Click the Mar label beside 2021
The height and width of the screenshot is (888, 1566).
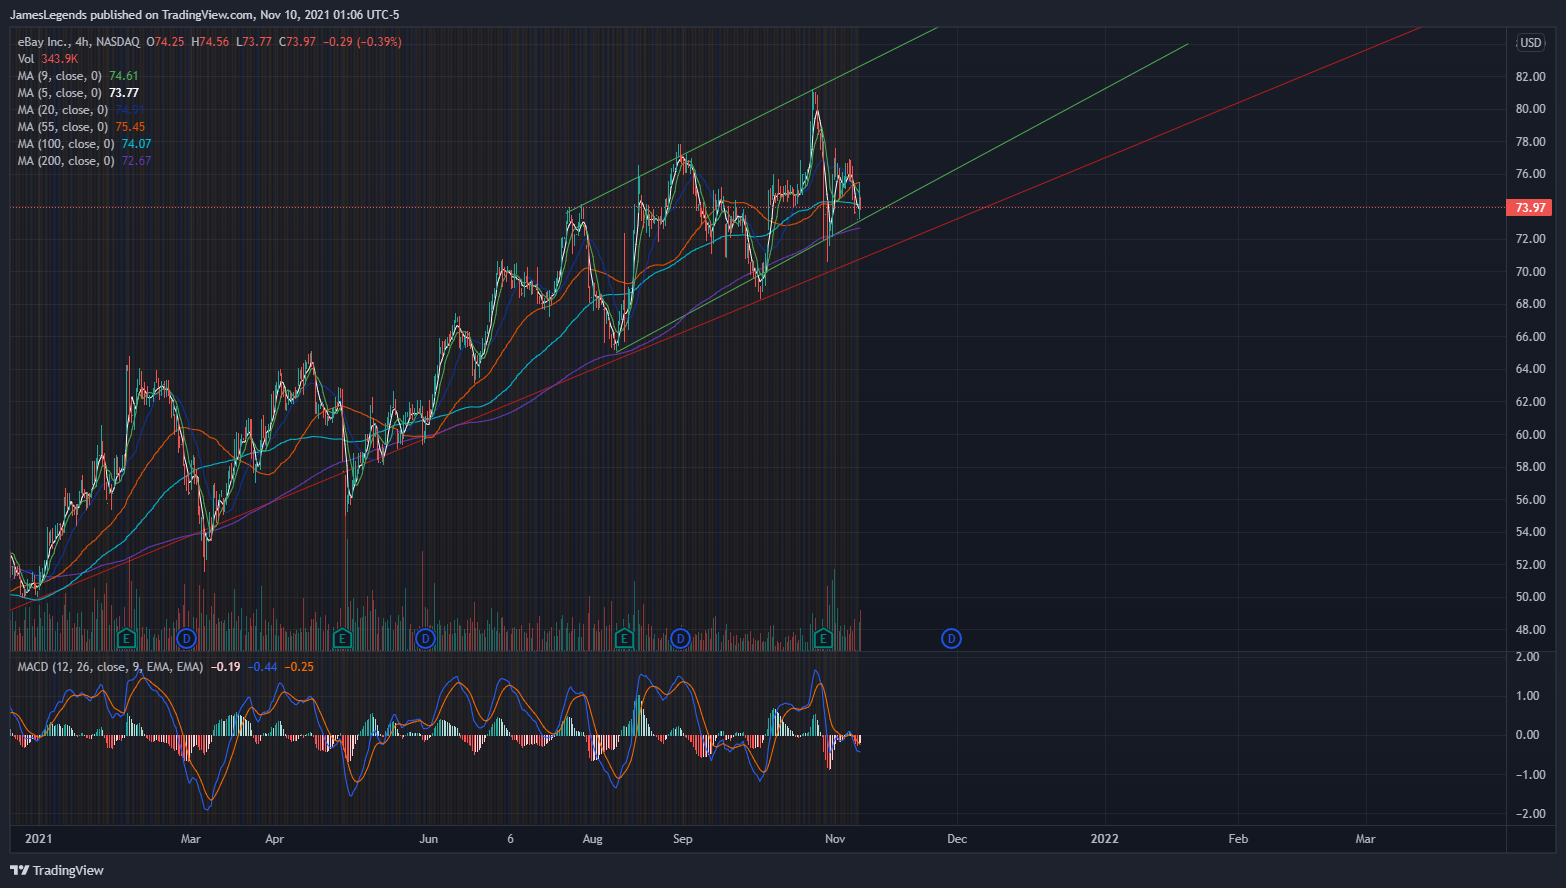point(190,839)
